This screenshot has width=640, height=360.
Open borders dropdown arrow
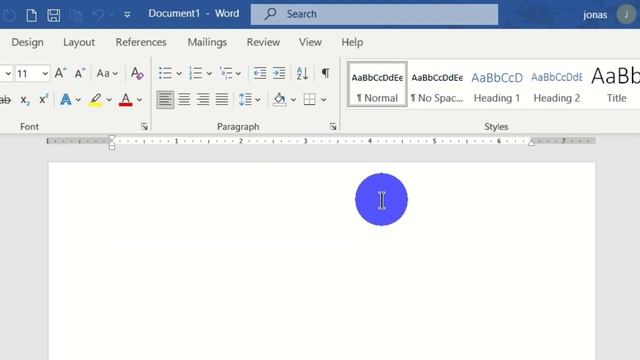pyautogui.click(x=323, y=100)
